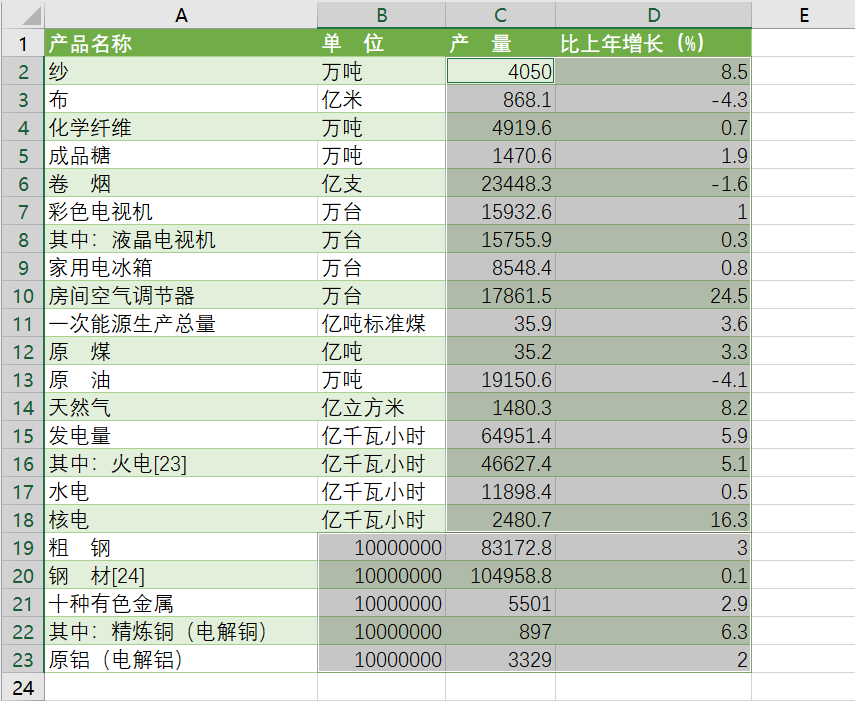
Task: Click cell with value 104958.8
Action: (500, 576)
